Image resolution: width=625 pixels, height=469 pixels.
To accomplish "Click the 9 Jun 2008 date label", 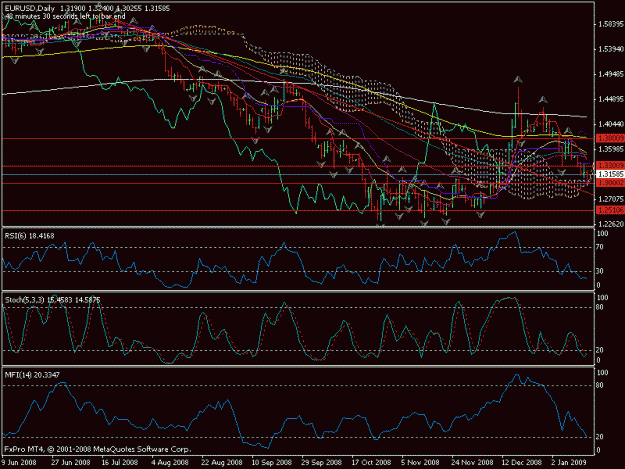I will pyautogui.click(x=18, y=462).
